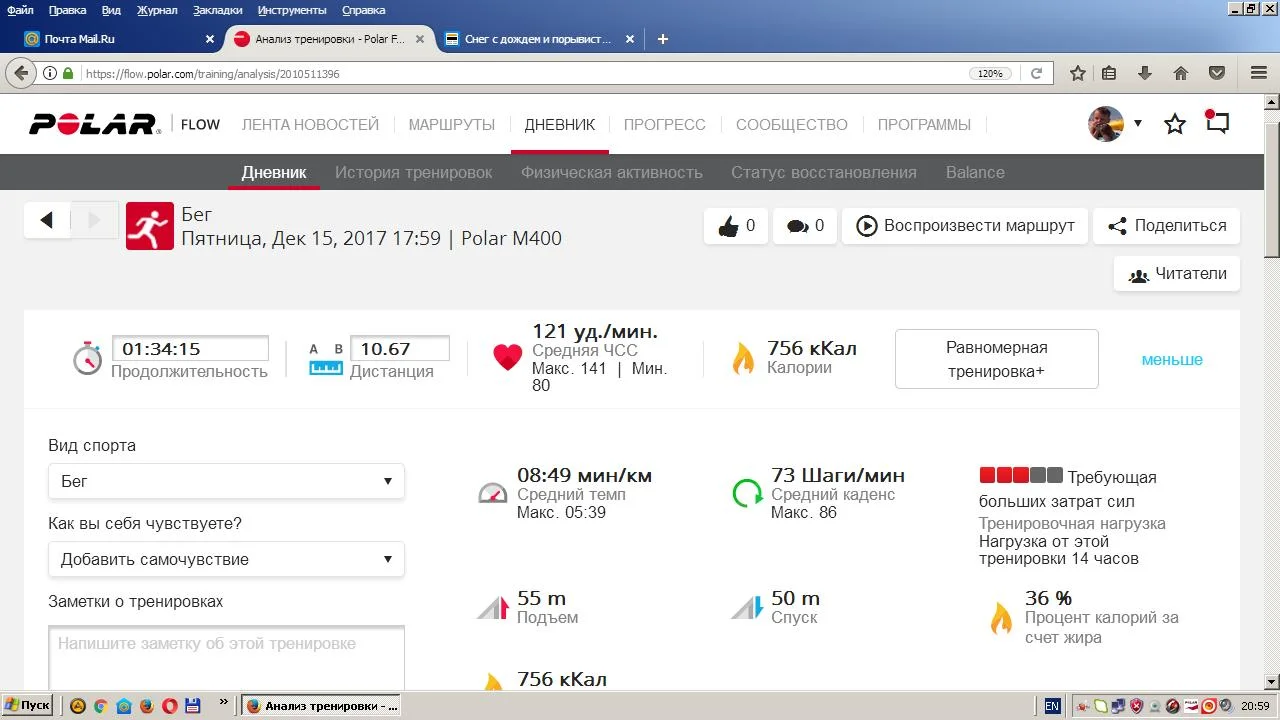Click the green padlock security icon

pos(68,73)
